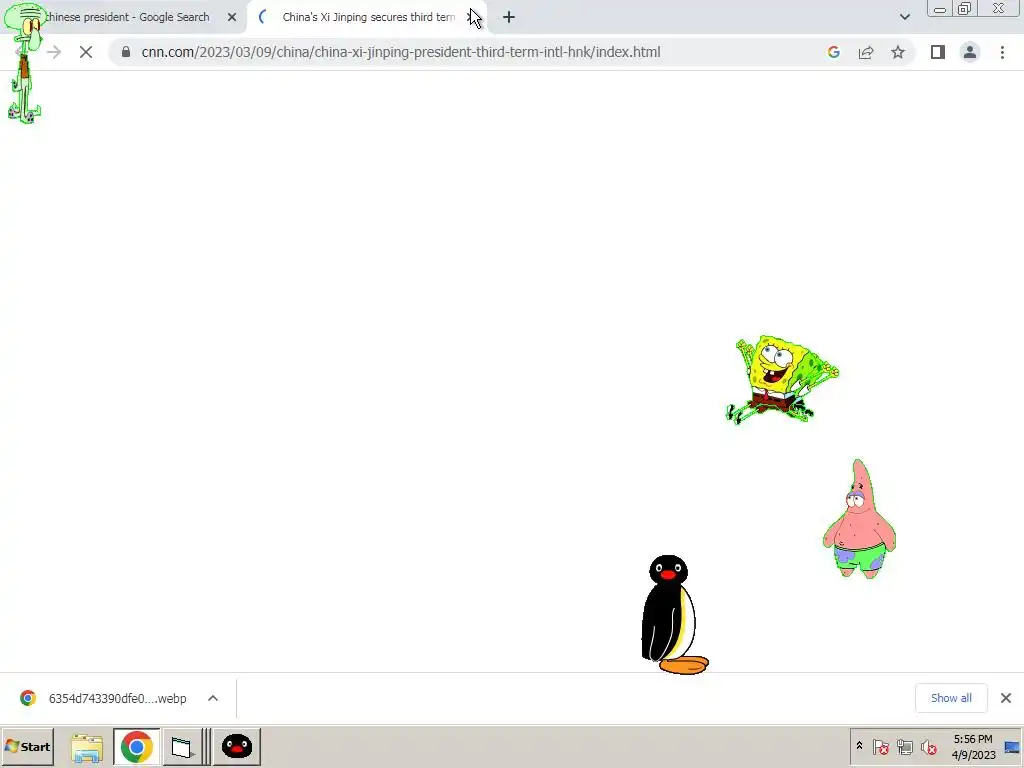1024x768 pixels.
Task: Stop loading the CNN page
Action: click(x=86, y=52)
